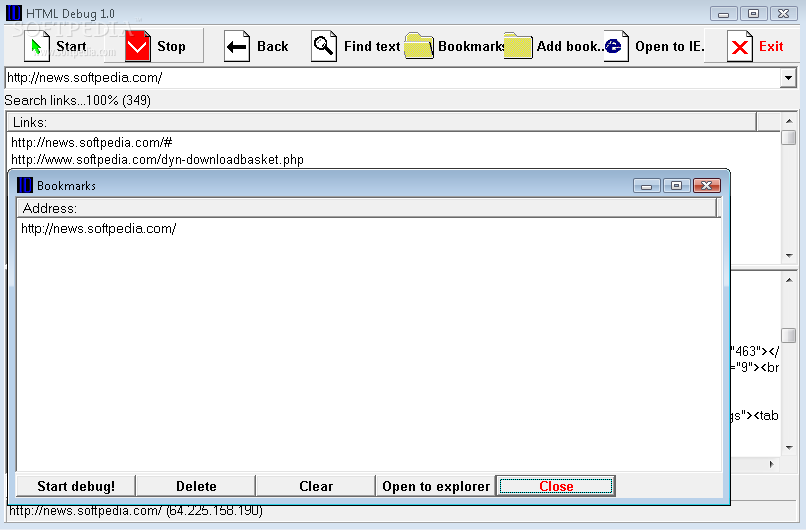The width and height of the screenshot is (806, 530).
Task: Select the dyn-downloadbasket.php link row
Action: 157,159
